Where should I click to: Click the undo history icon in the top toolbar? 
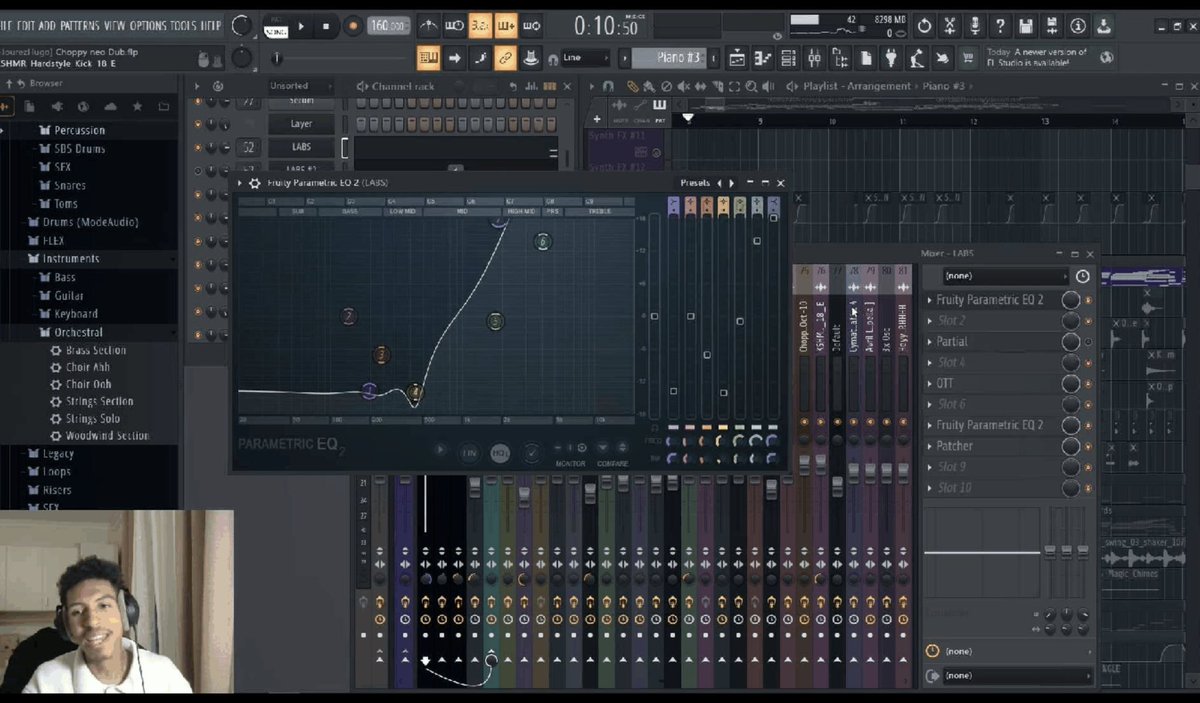tap(925, 26)
